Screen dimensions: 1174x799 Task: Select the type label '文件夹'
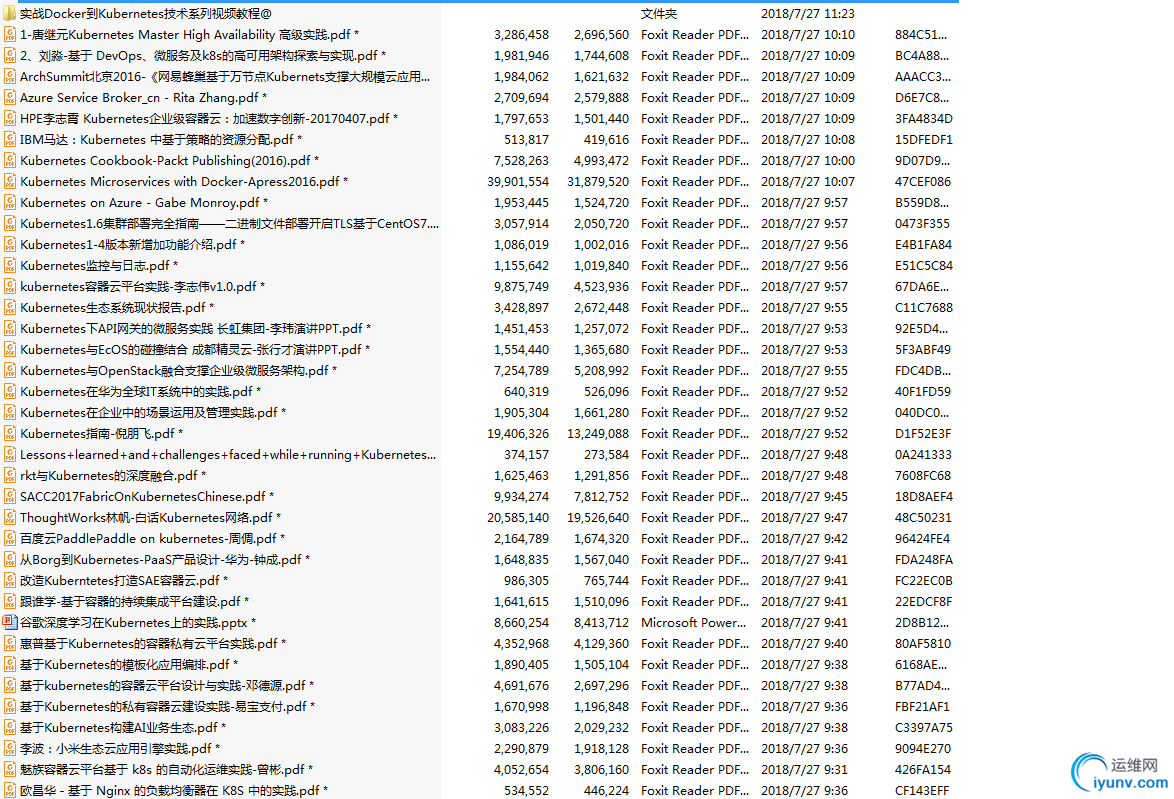pyautogui.click(x=659, y=13)
